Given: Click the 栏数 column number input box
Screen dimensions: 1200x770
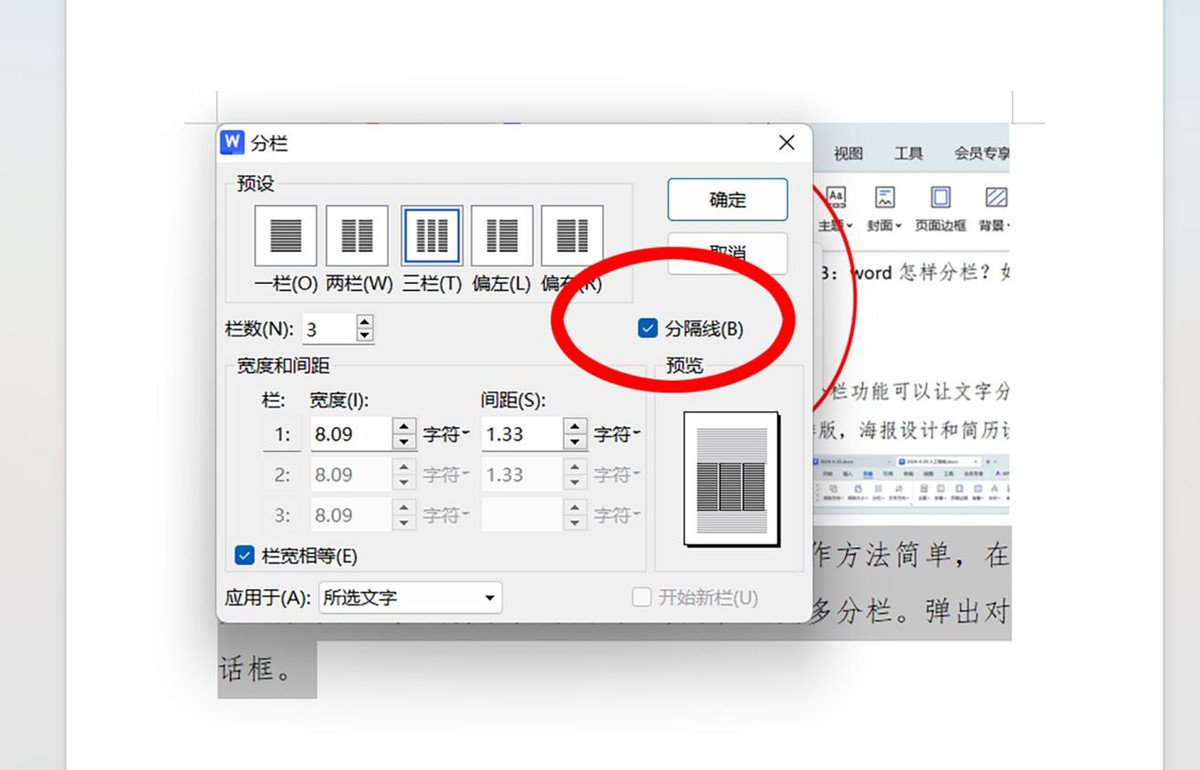Looking at the screenshot, I should (x=327, y=329).
